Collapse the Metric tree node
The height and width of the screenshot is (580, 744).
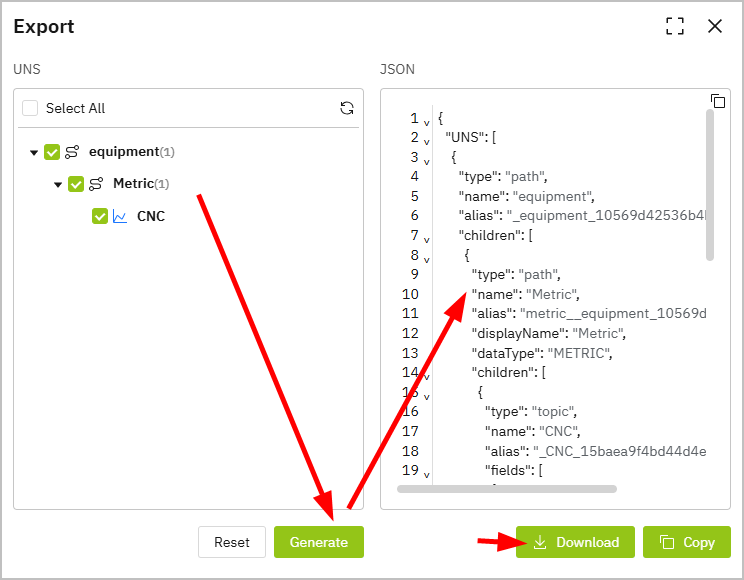coord(58,185)
